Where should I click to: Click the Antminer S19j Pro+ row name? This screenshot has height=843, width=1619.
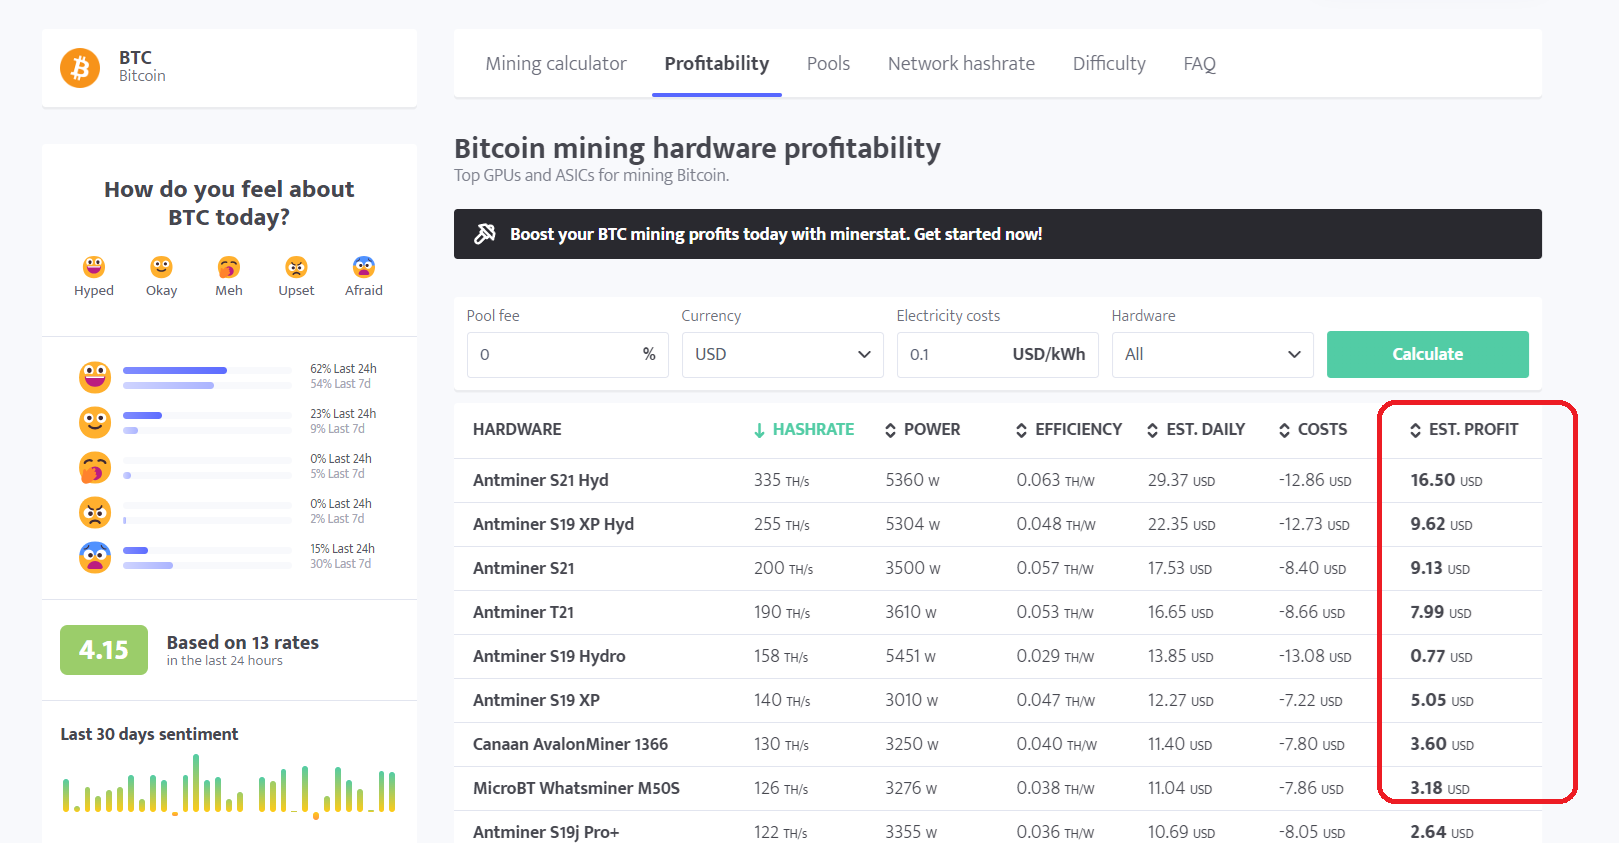pos(546,832)
